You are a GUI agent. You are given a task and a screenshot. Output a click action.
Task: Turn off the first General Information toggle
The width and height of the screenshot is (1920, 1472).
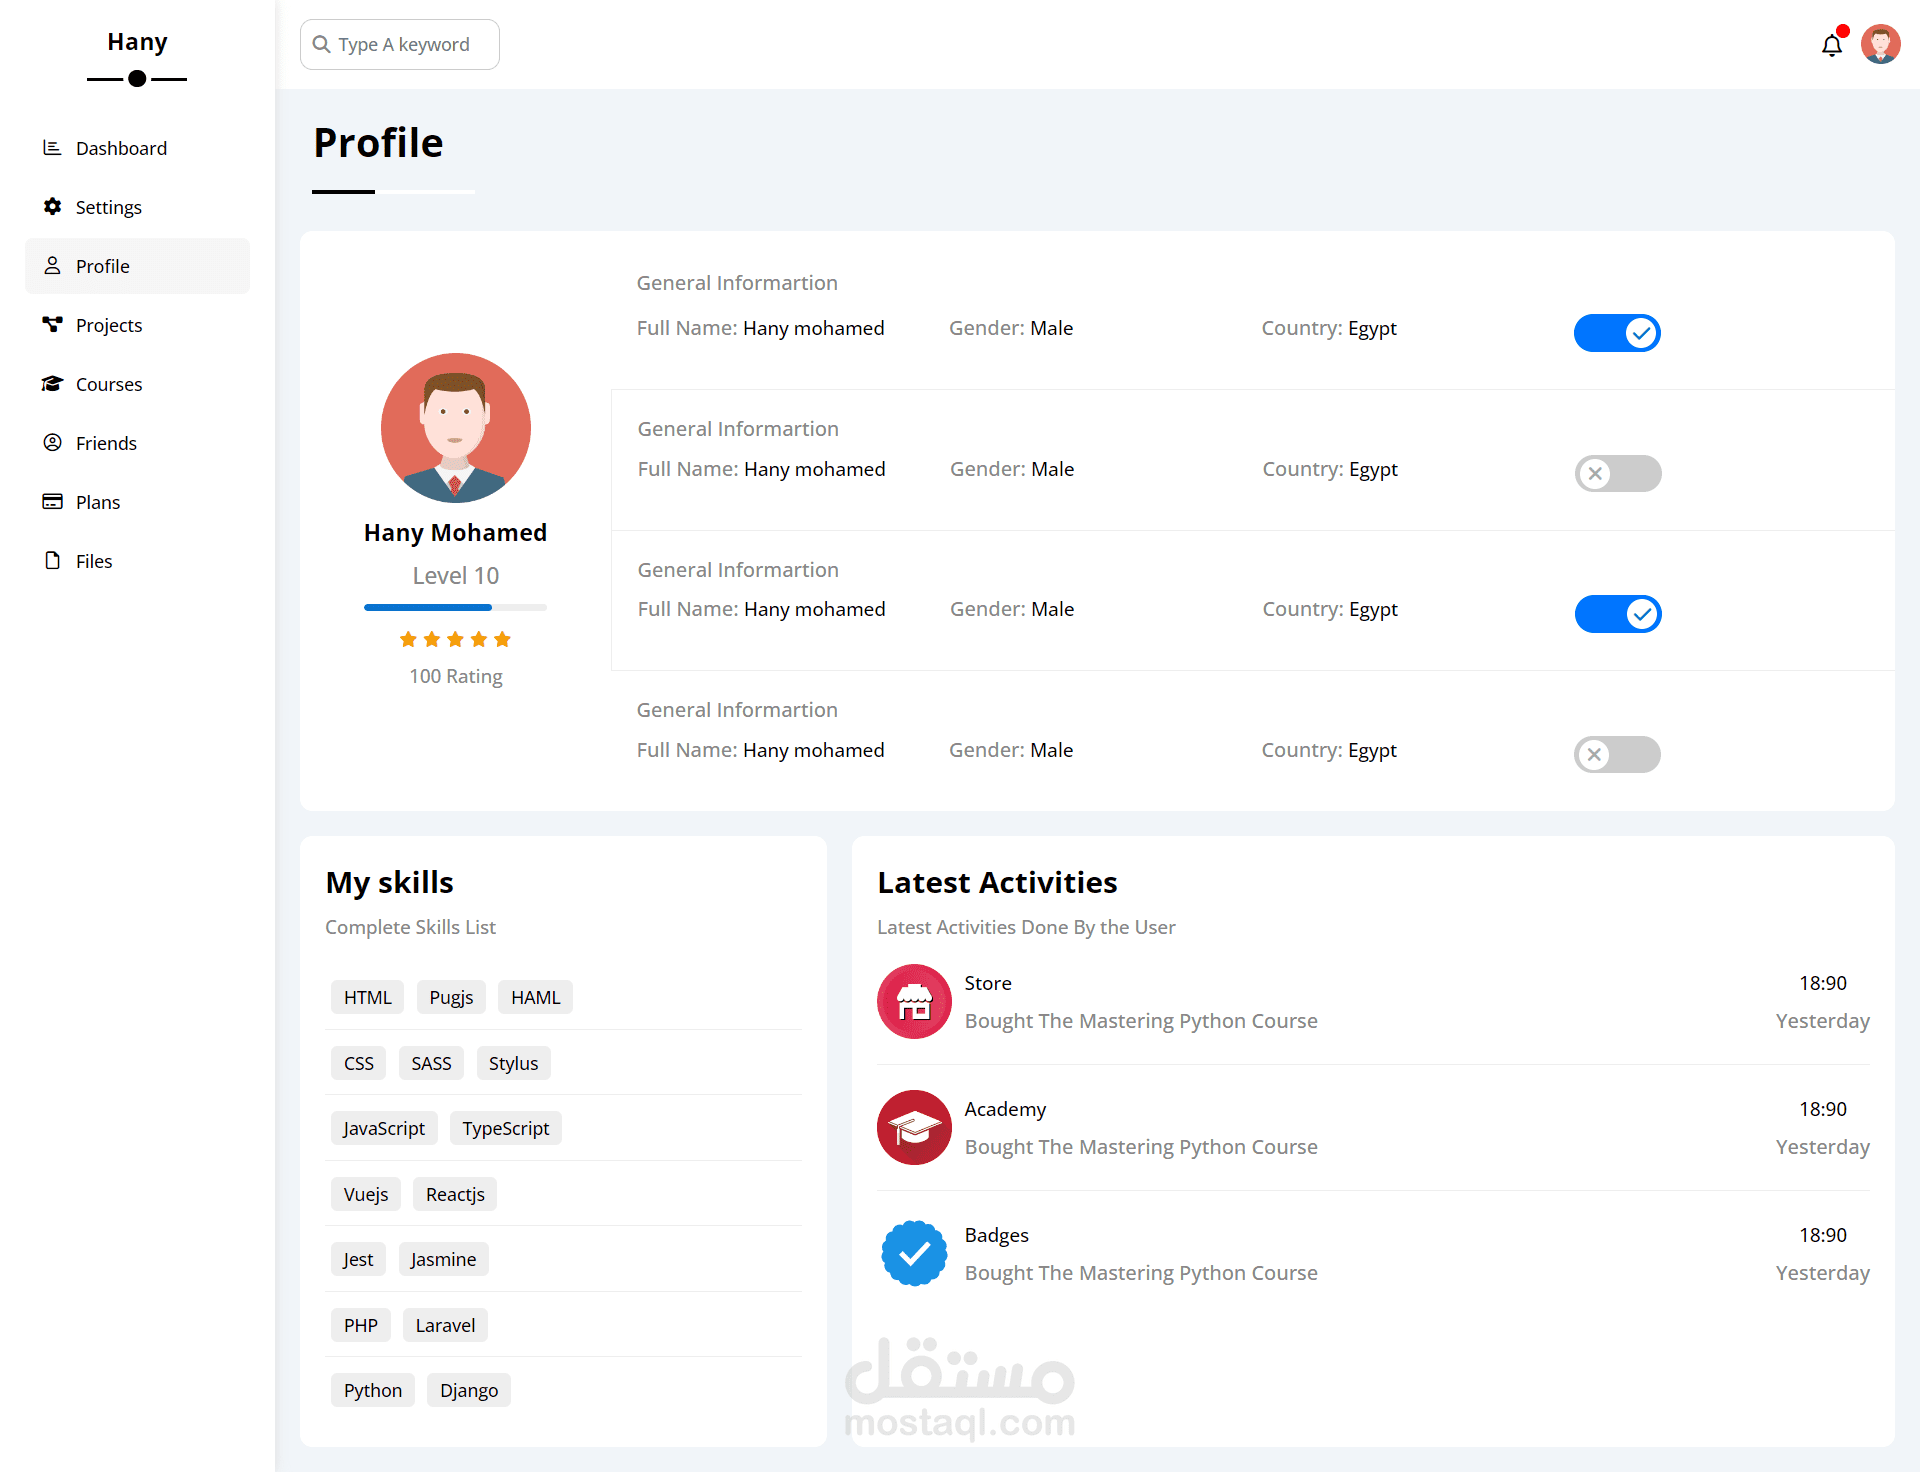(1617, 333)
